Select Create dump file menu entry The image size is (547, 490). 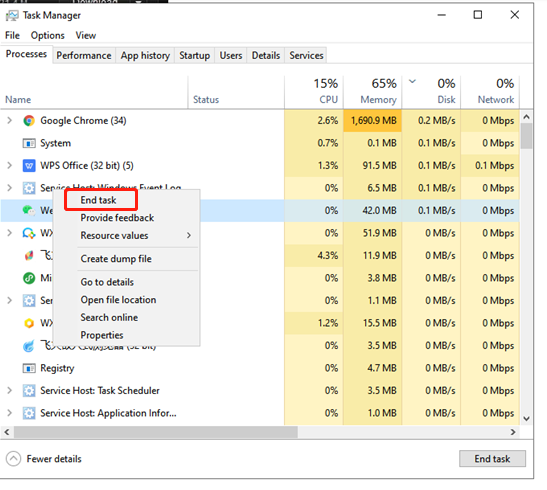116,259
